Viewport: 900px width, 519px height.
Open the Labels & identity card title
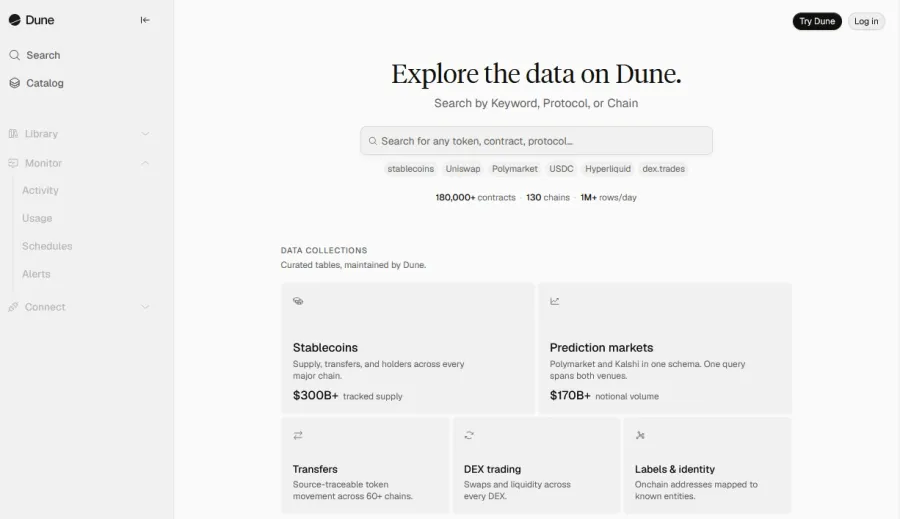click(x=674, y=469)
